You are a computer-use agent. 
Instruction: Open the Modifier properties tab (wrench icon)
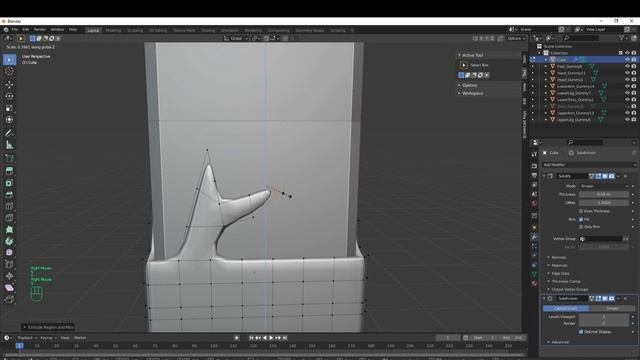pyautogui.click(x=534, y=237)
